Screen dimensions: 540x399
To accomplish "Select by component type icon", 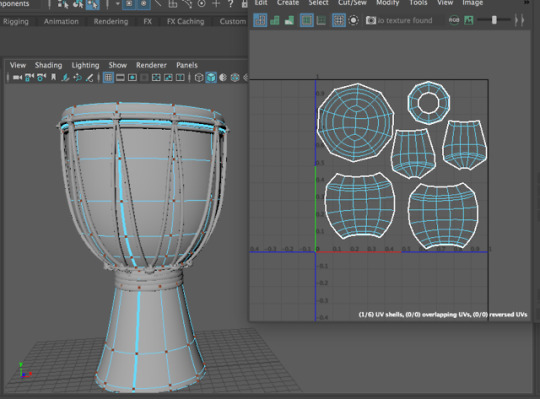I will (x=92, y=4).
